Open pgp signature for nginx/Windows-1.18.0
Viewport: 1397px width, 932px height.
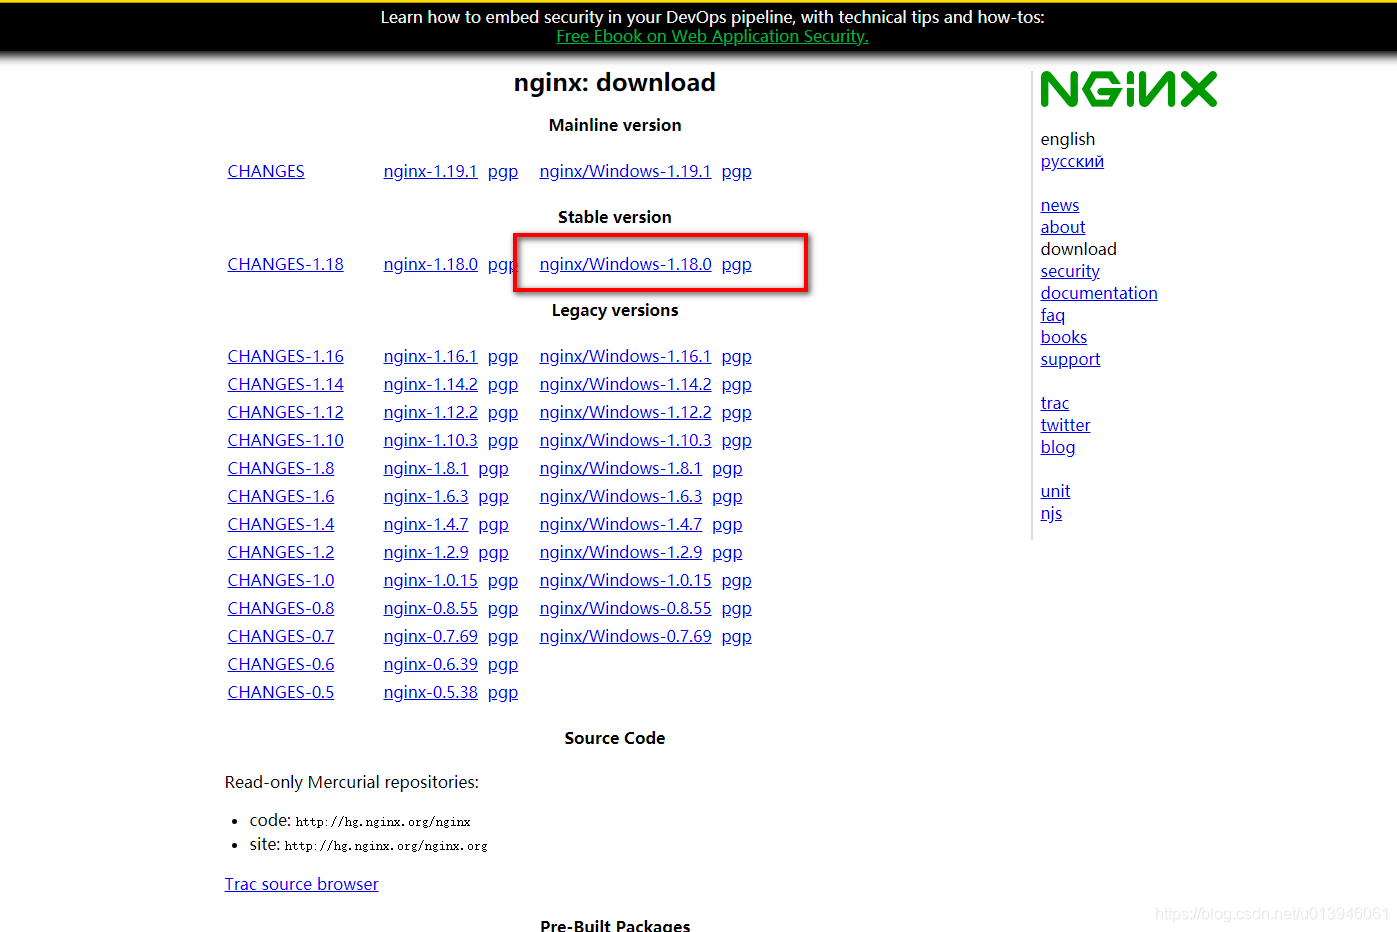pyautogui.click(x=737, y=264)
